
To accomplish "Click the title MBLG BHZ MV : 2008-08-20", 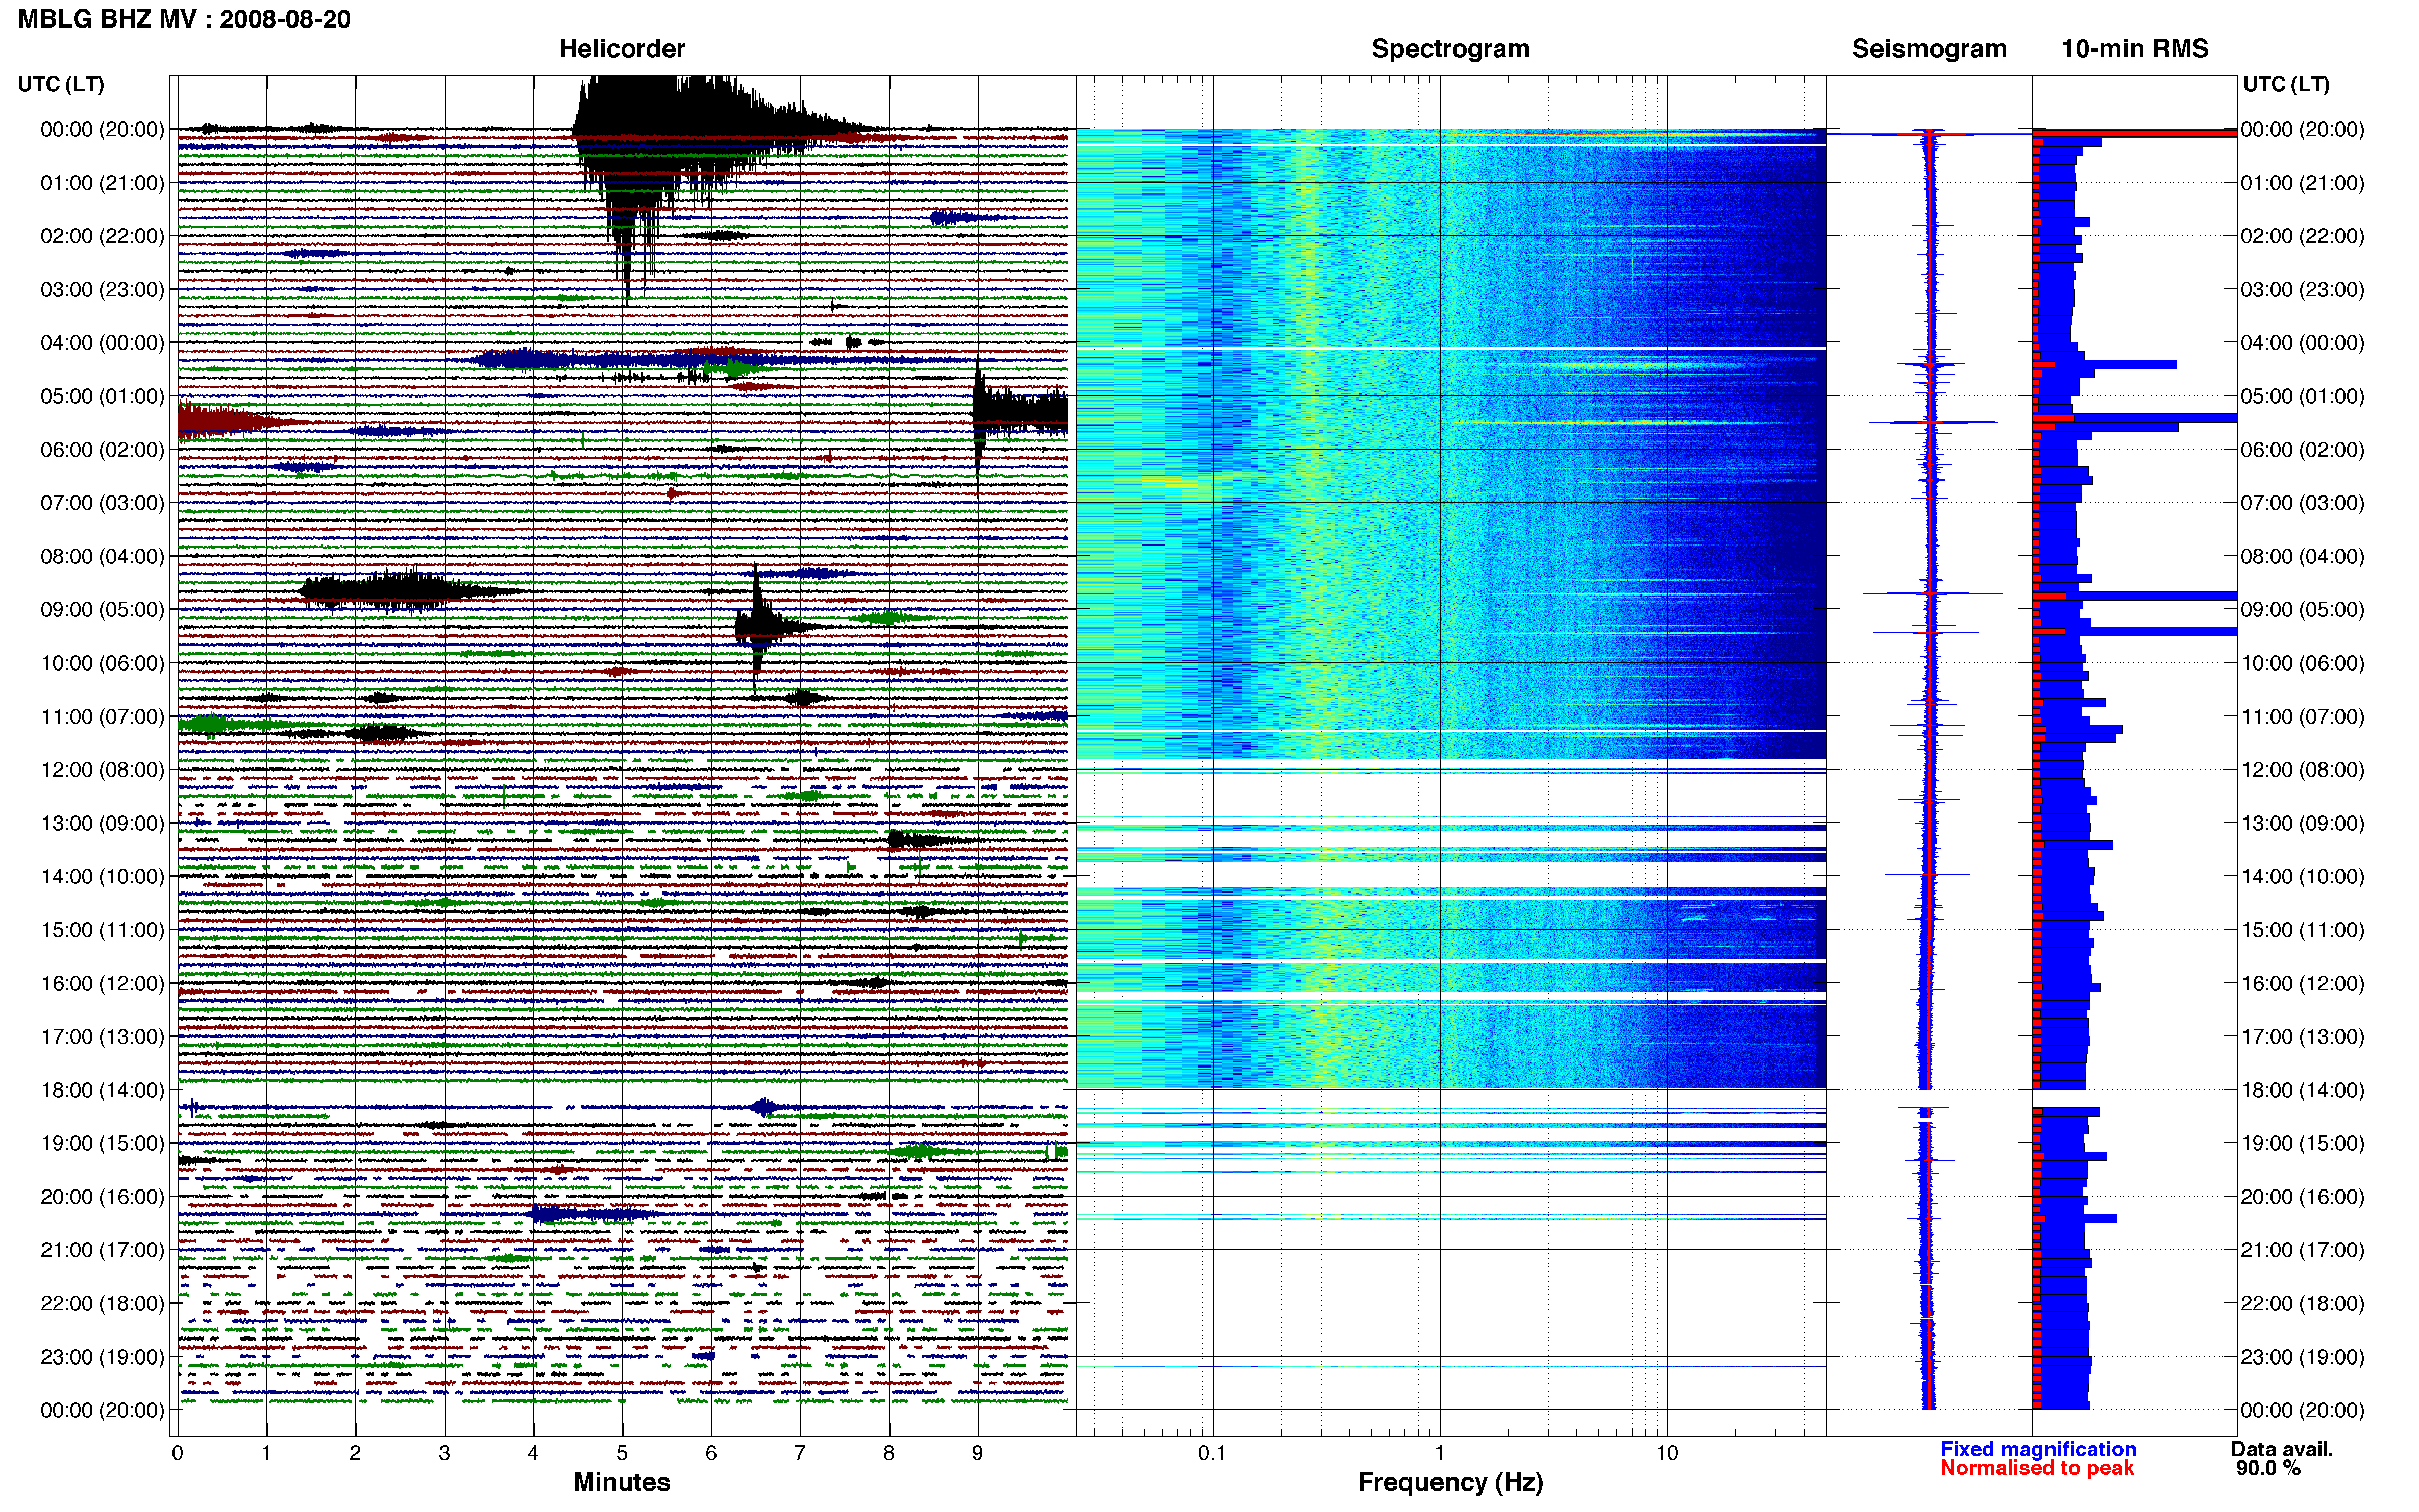I will tap(184, 19).
